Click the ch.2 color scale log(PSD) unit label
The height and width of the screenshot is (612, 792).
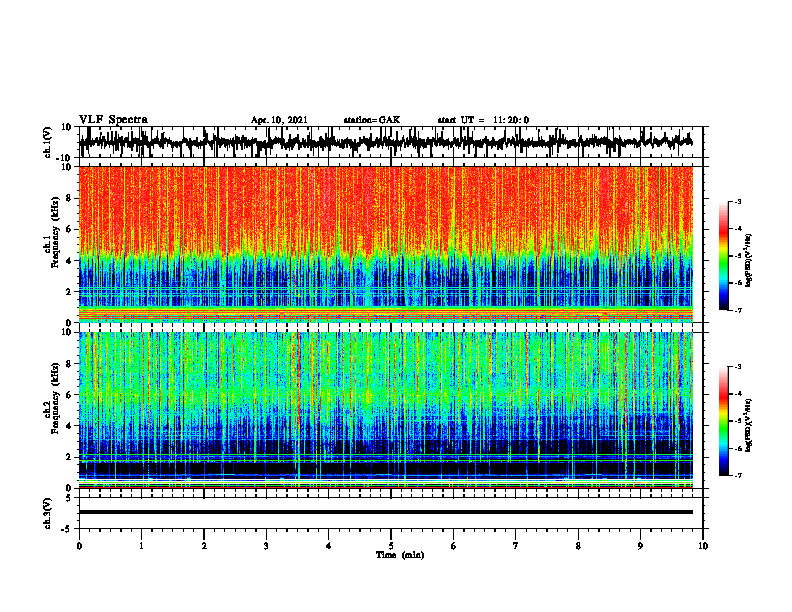point(749,425)
